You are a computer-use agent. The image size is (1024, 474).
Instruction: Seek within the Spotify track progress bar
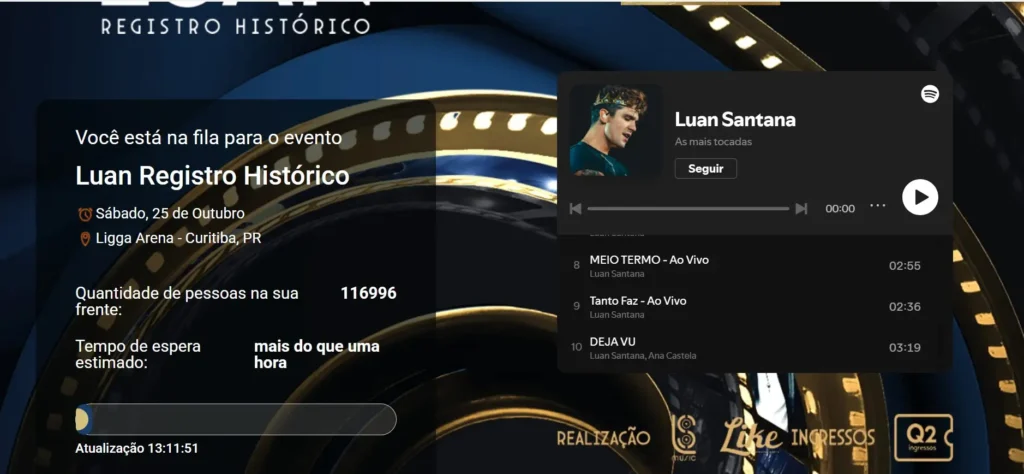(x=688, y=208)
